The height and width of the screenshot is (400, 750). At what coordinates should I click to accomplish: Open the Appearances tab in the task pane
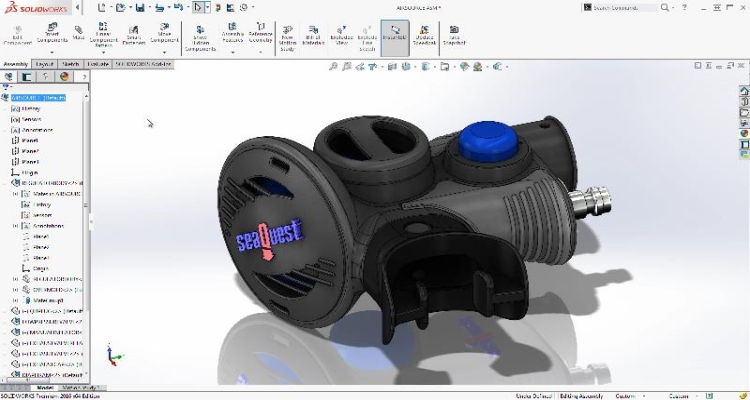744,133
